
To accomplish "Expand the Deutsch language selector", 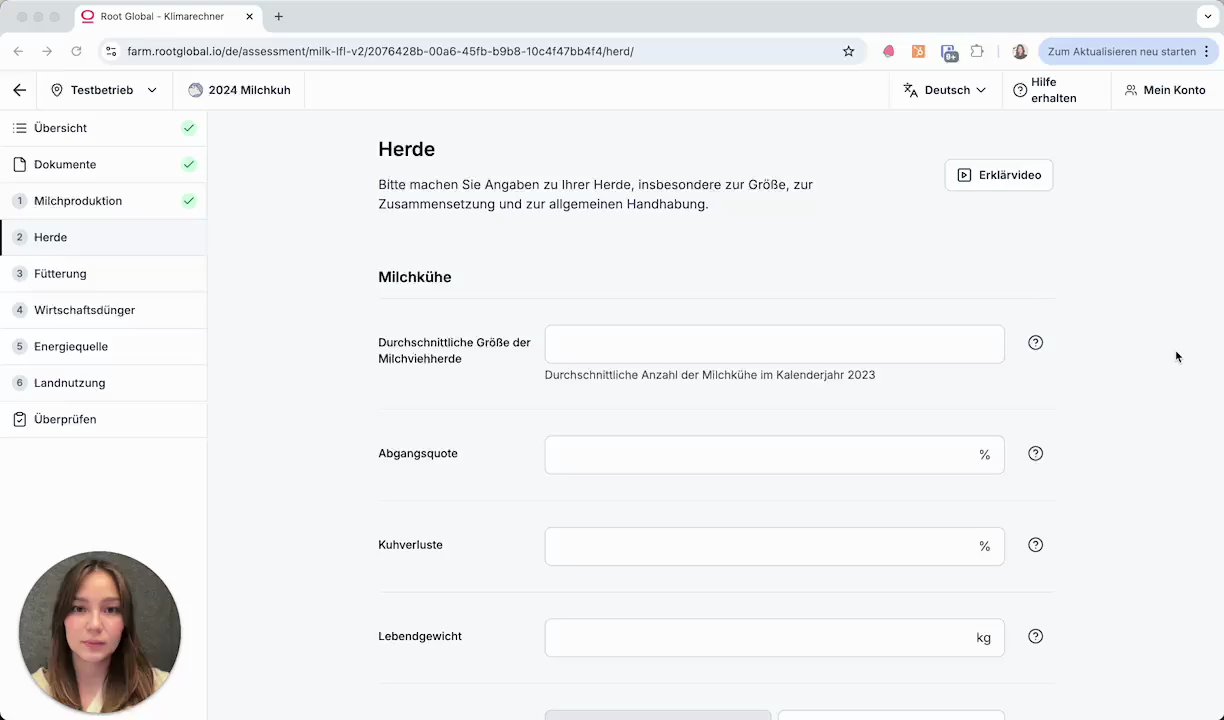I will pyautogui.click(x=944, y=90).
